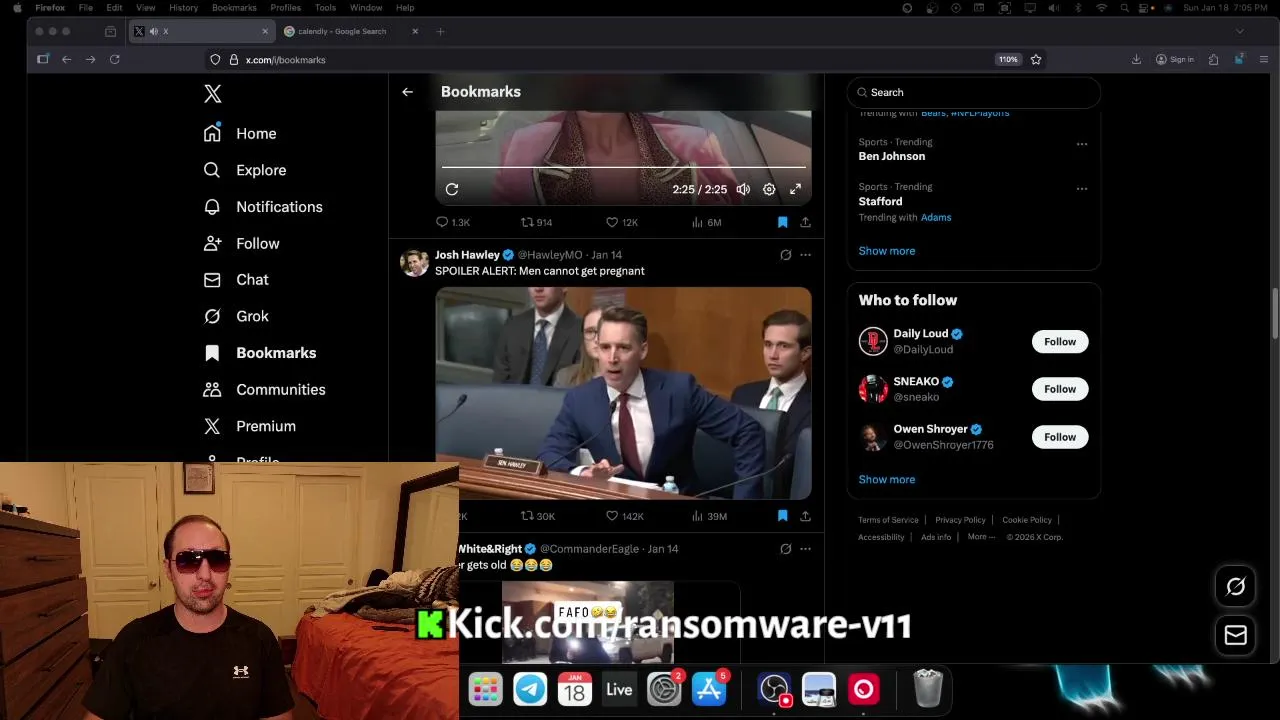Open a new browser tab
The image size is (1280, 720).
point(440,31)
